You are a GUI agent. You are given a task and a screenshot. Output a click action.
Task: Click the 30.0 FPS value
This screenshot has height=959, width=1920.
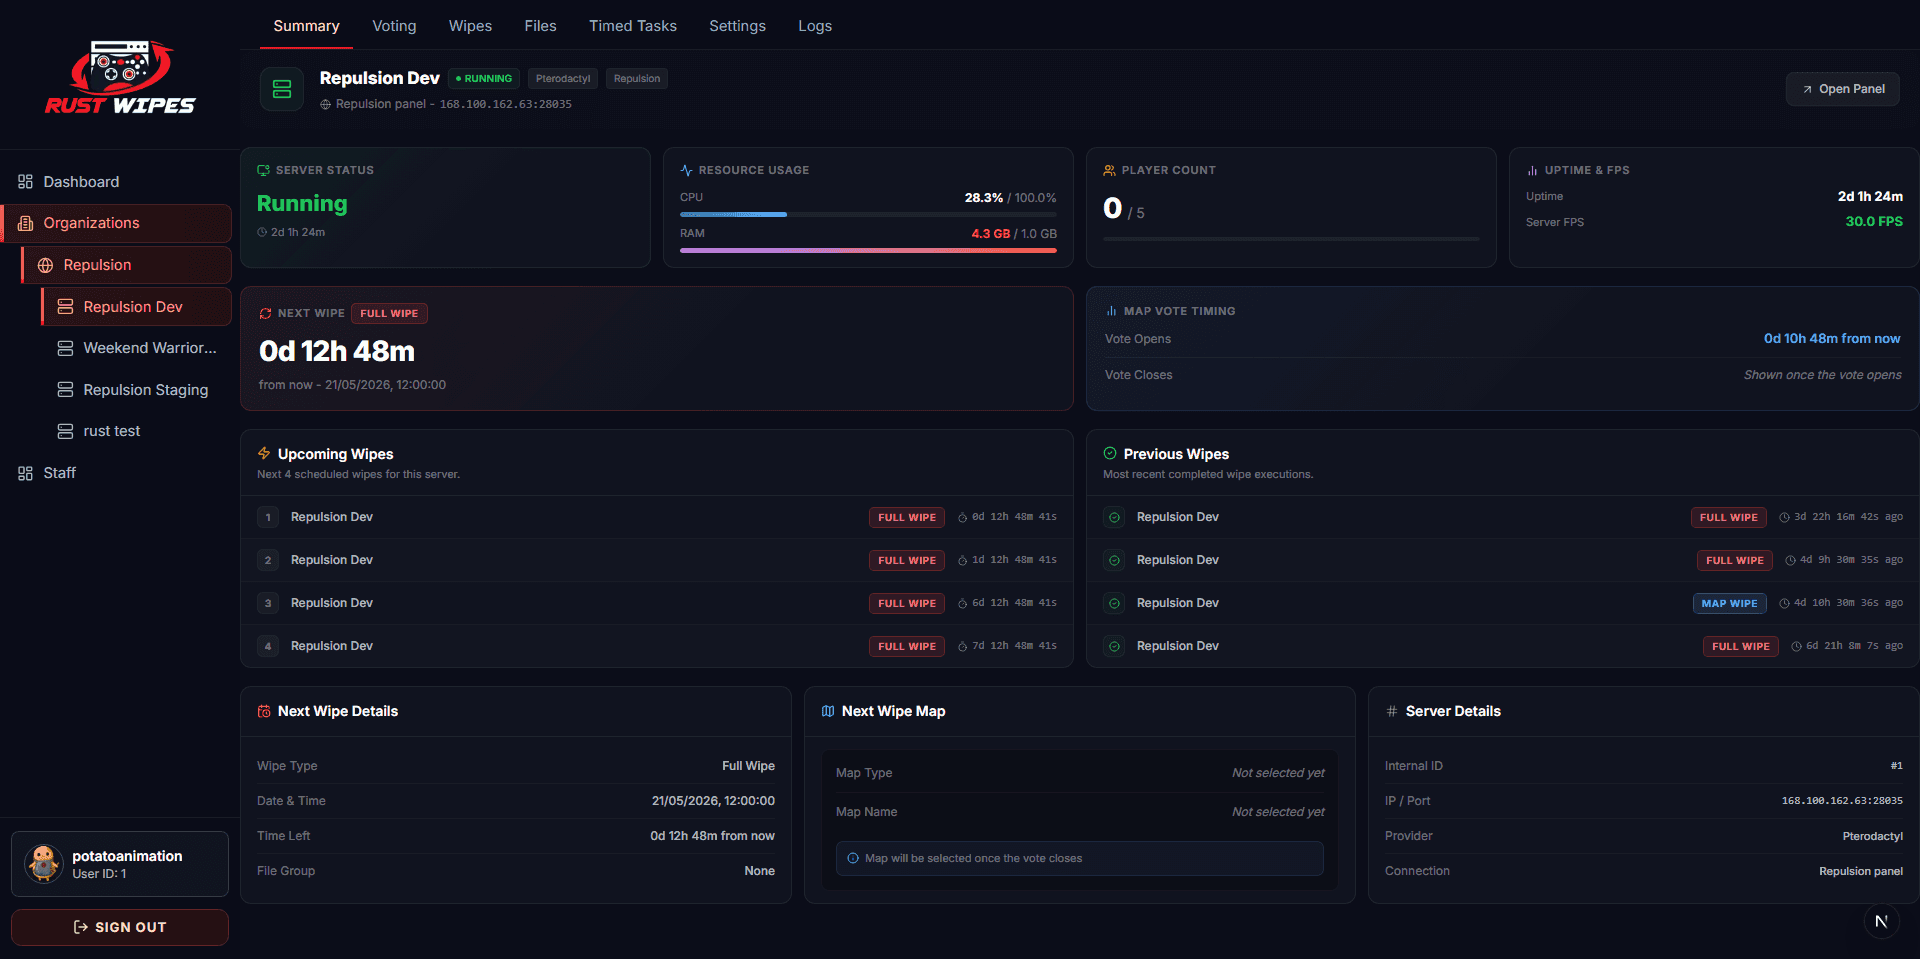click(1874, 221)
